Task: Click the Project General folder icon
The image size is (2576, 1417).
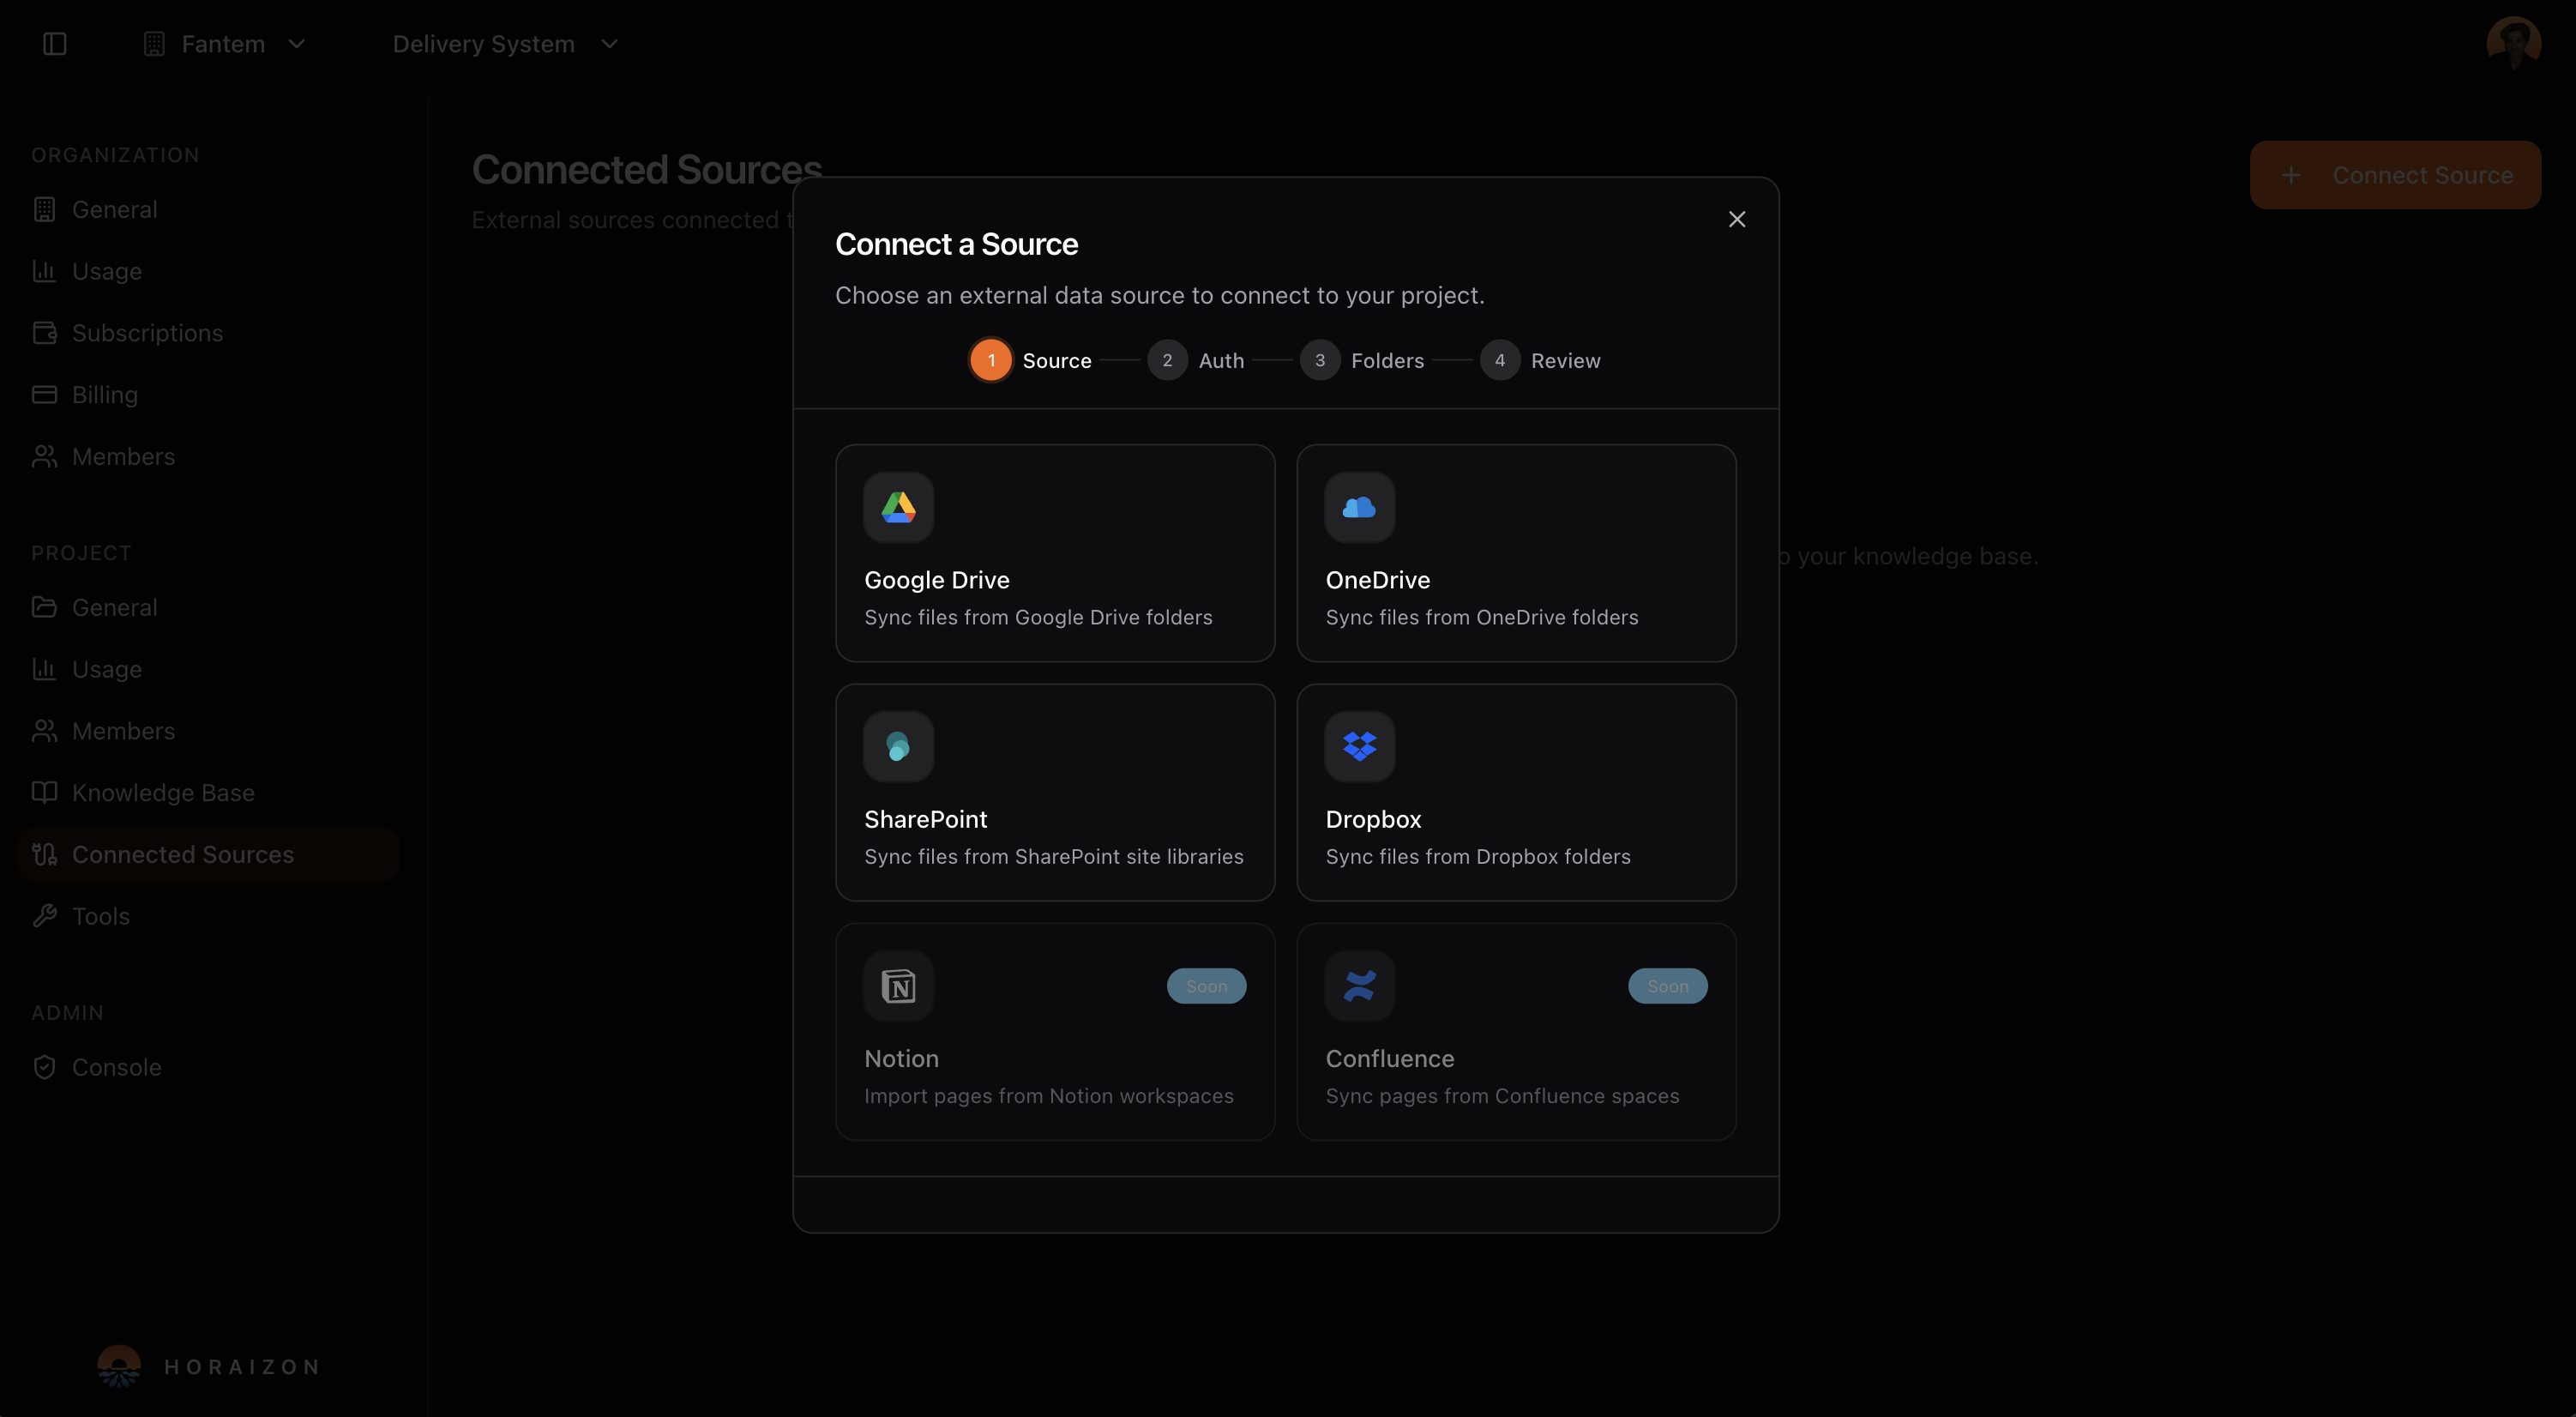Action: (x=44, y=607)
